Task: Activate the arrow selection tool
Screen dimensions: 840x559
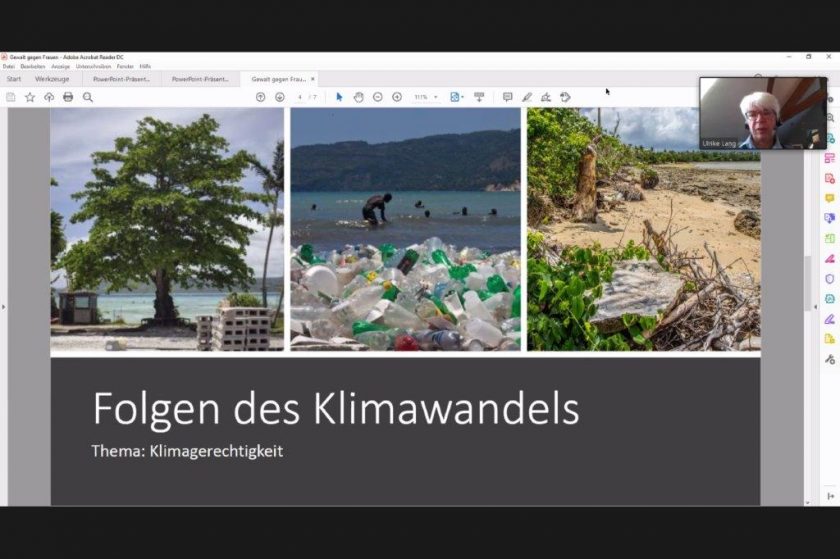Action: pos(339,97)
